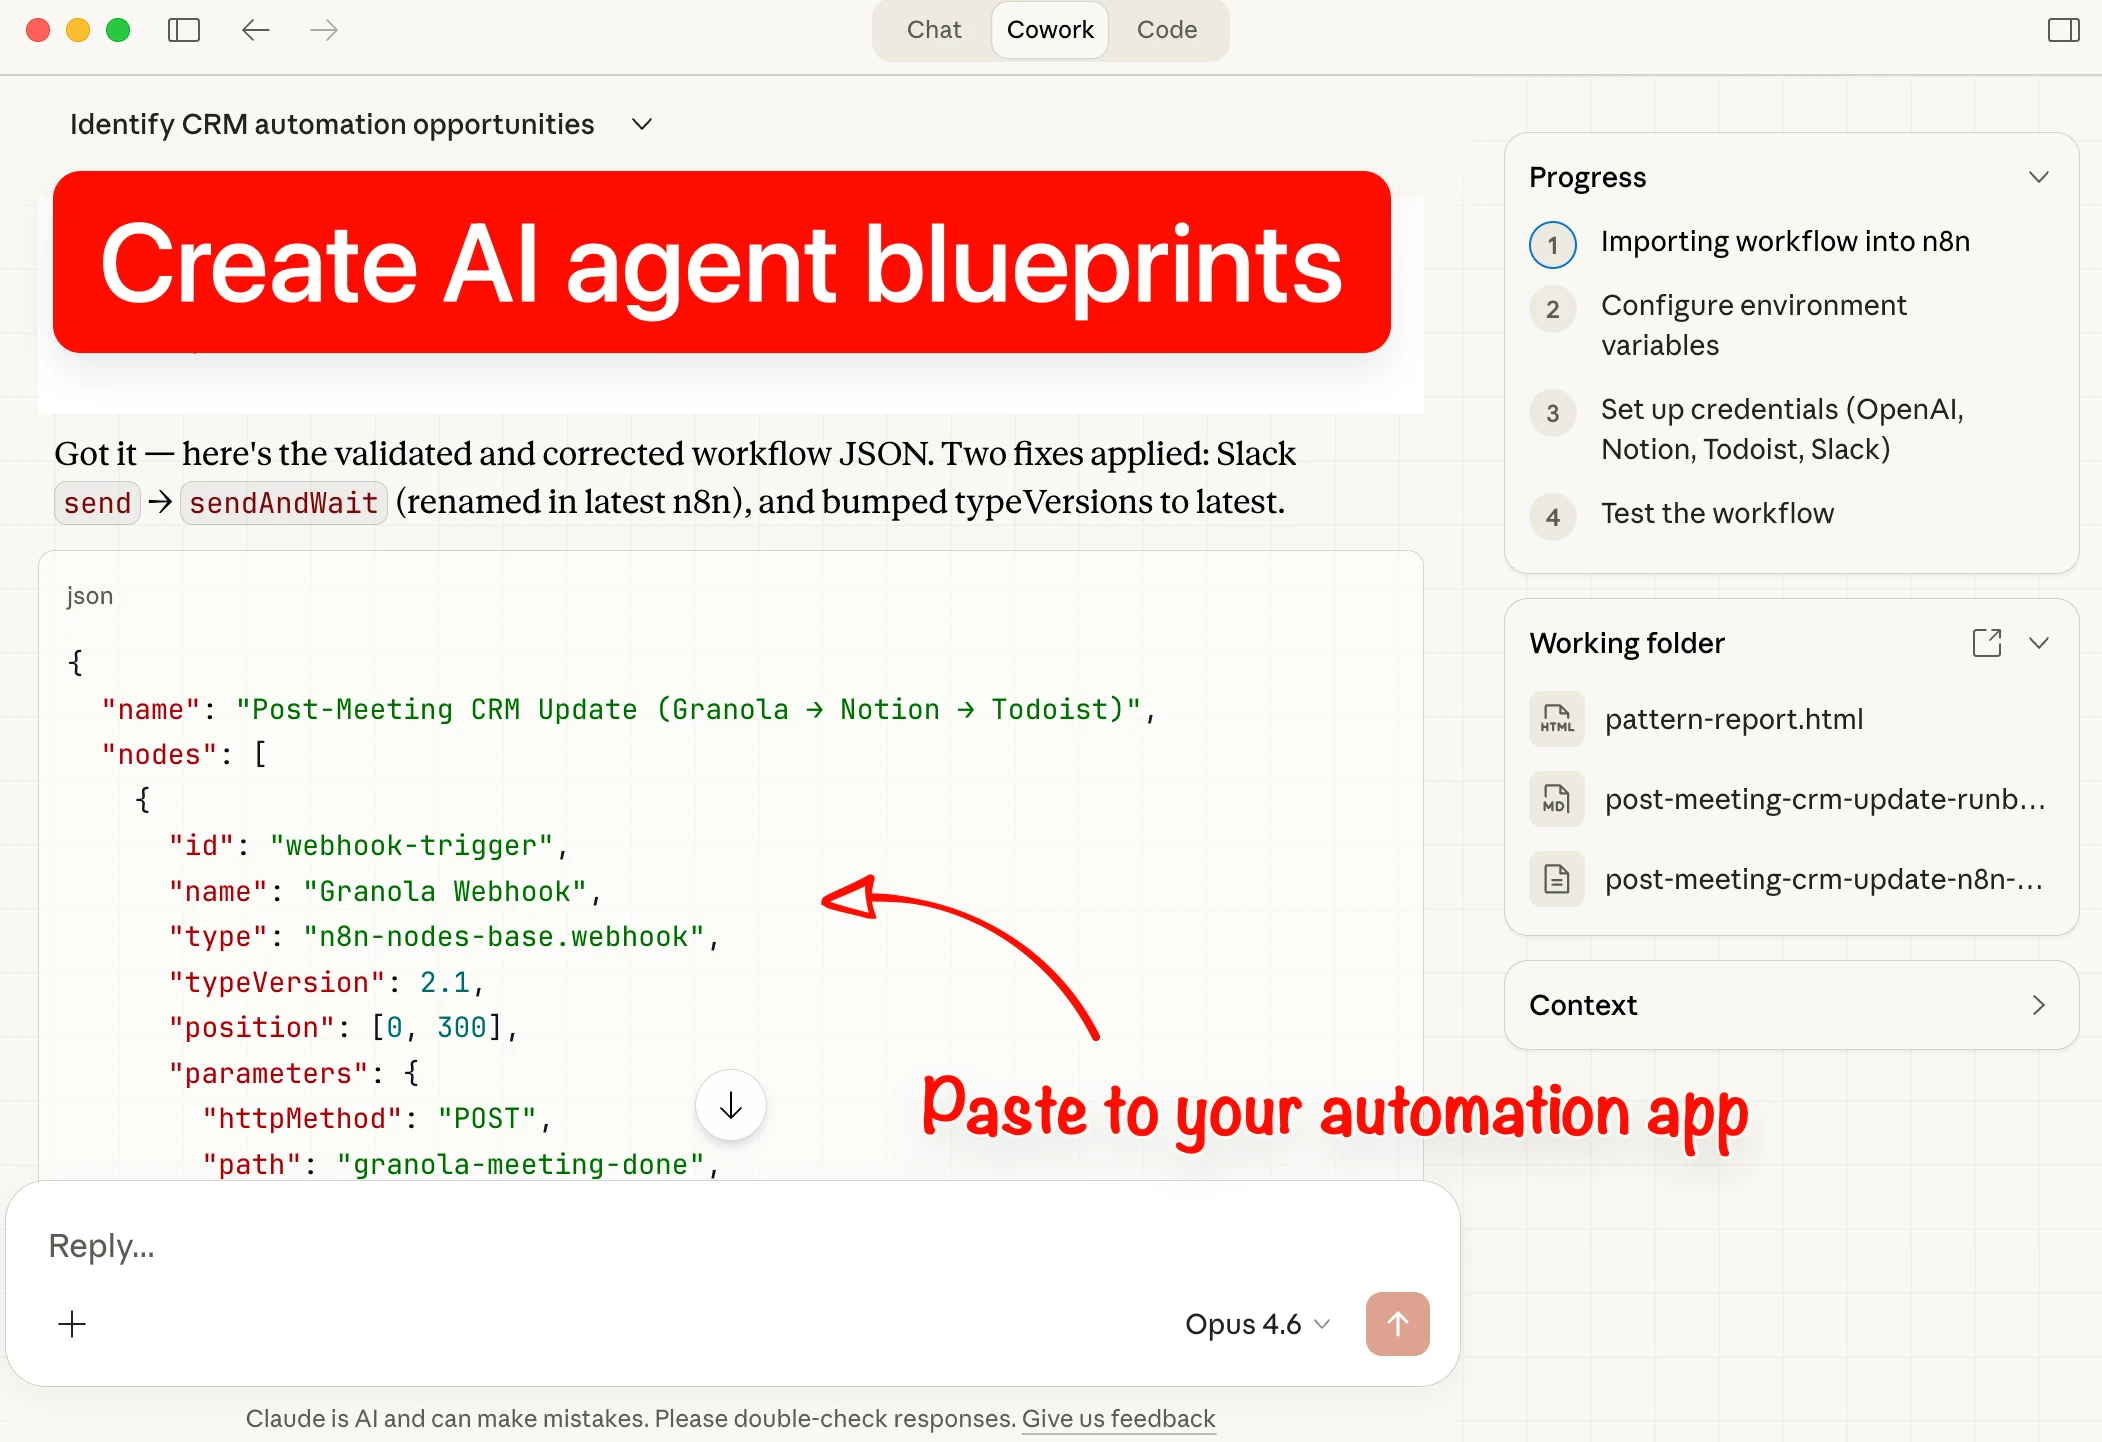Click the plus attachment icon
Image resolution: width=2102 pixels, height=1442 pixels.
click(x=72, y=1324)
